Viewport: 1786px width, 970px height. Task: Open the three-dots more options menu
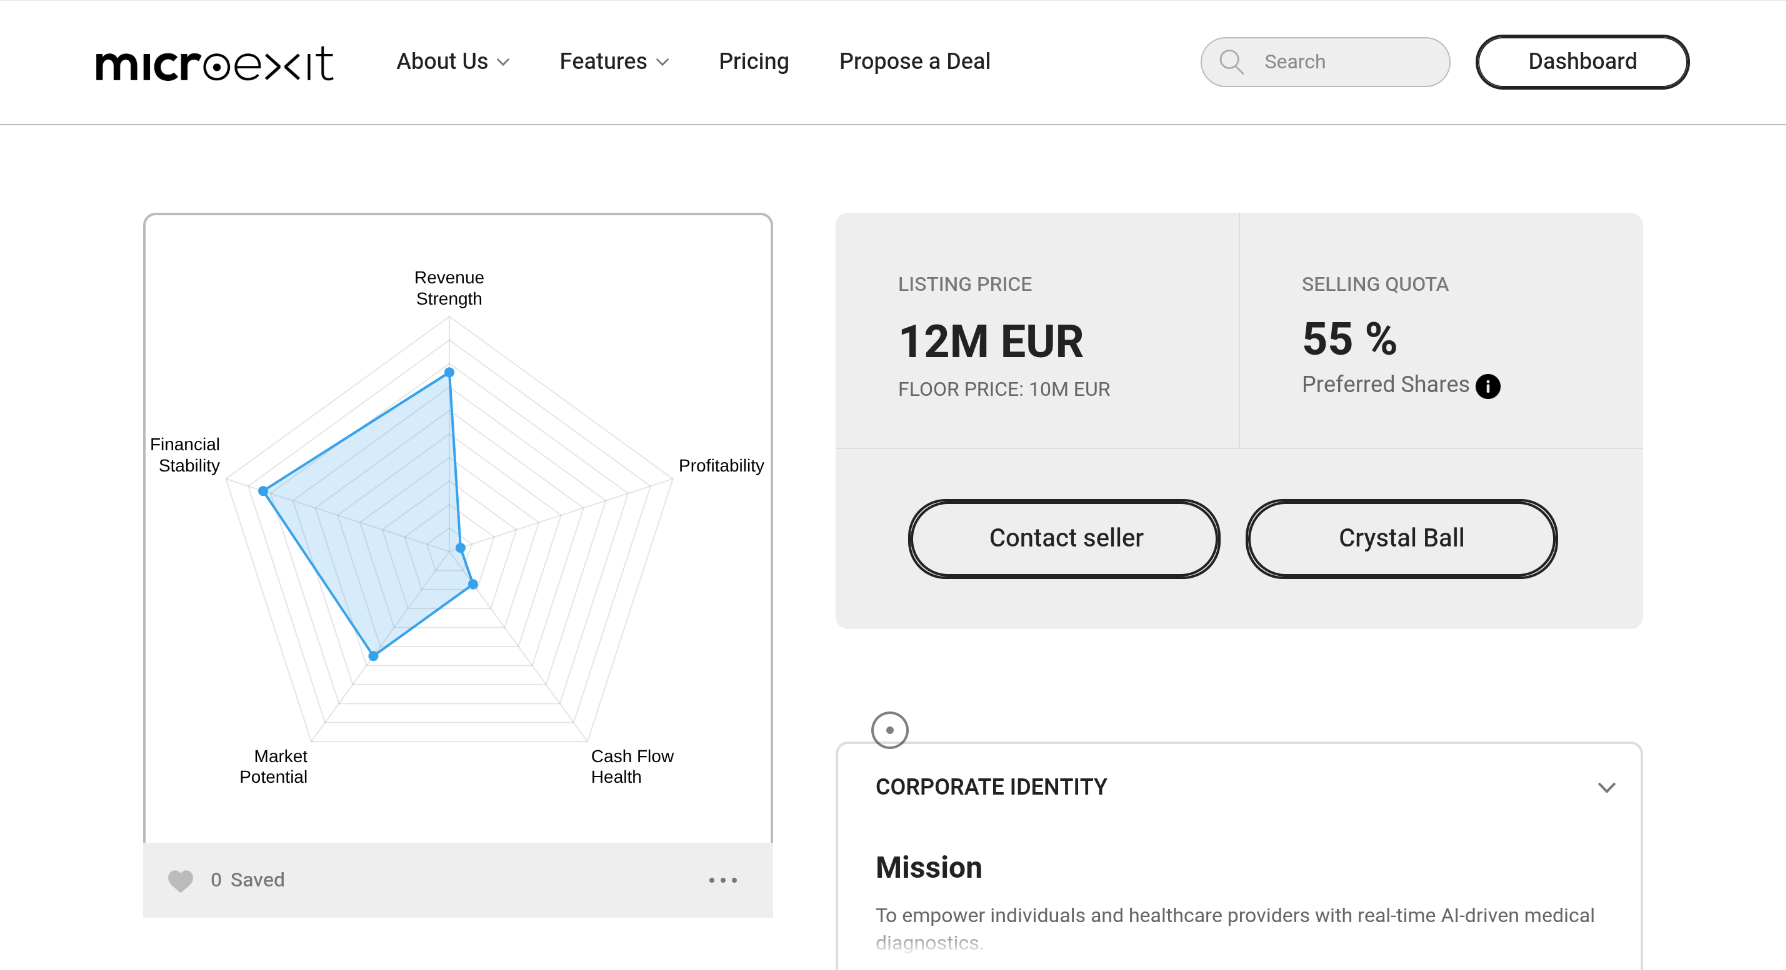(723, 880)
